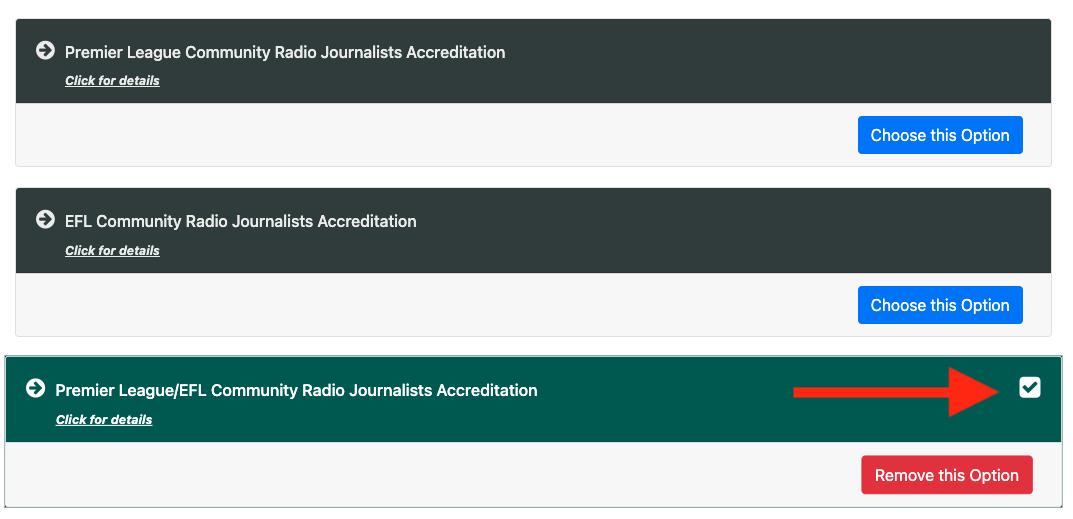Toggle the checked box on Premier League/EFL option
The width and height of the screenshot is (1073, 519).
point(1029,388)
